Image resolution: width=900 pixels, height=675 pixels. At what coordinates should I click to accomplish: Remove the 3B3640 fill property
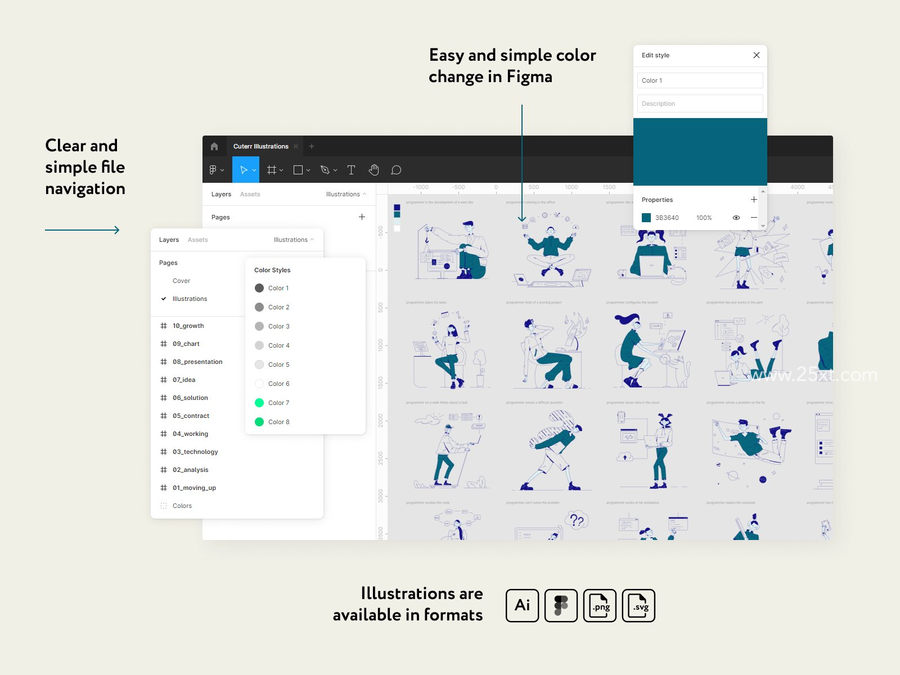point(754,218)
